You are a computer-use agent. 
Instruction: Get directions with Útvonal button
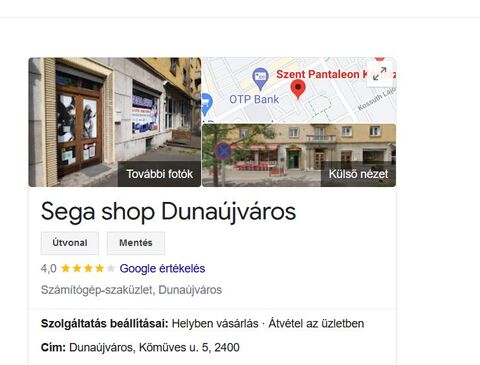click(70, 243)
